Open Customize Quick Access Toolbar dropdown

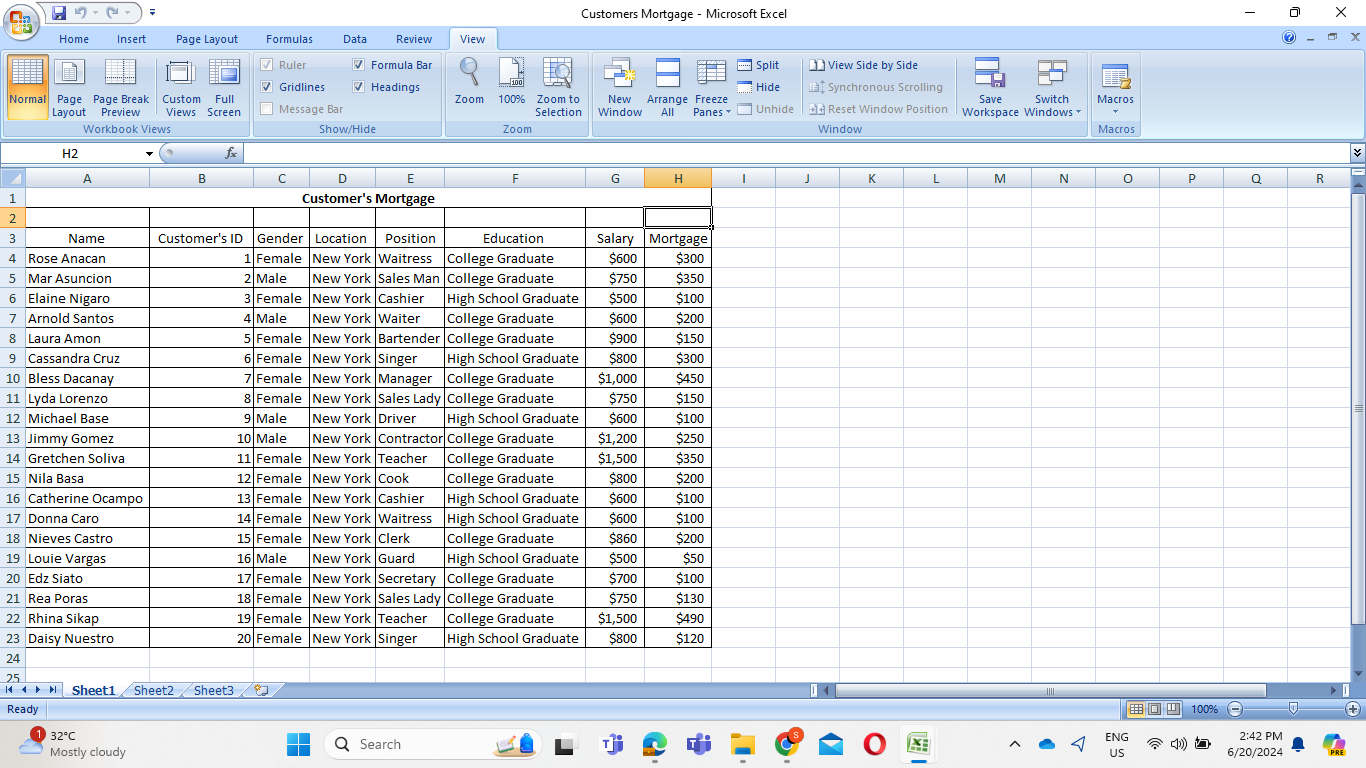point(152,13)
